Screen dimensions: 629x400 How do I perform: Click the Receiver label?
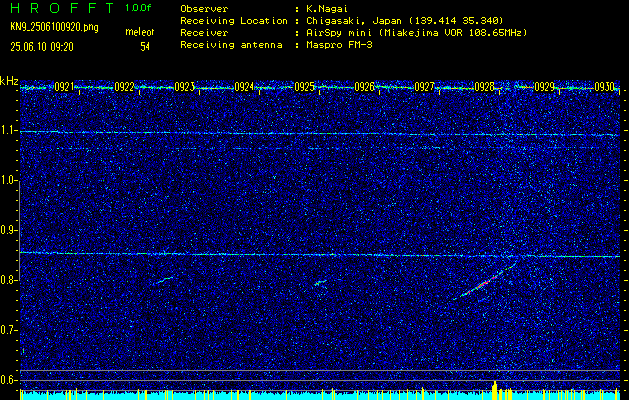[x=204, y=33]
